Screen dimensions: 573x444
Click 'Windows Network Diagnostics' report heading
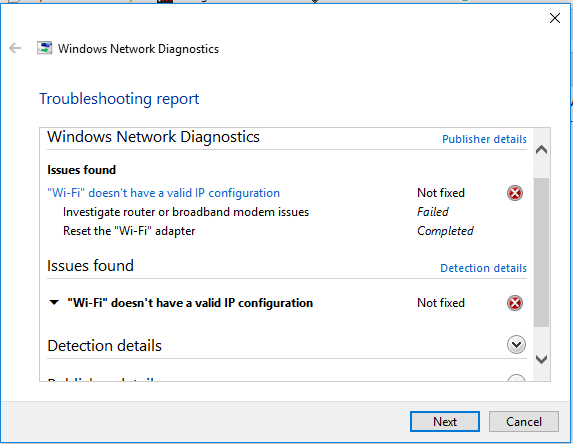153,137
